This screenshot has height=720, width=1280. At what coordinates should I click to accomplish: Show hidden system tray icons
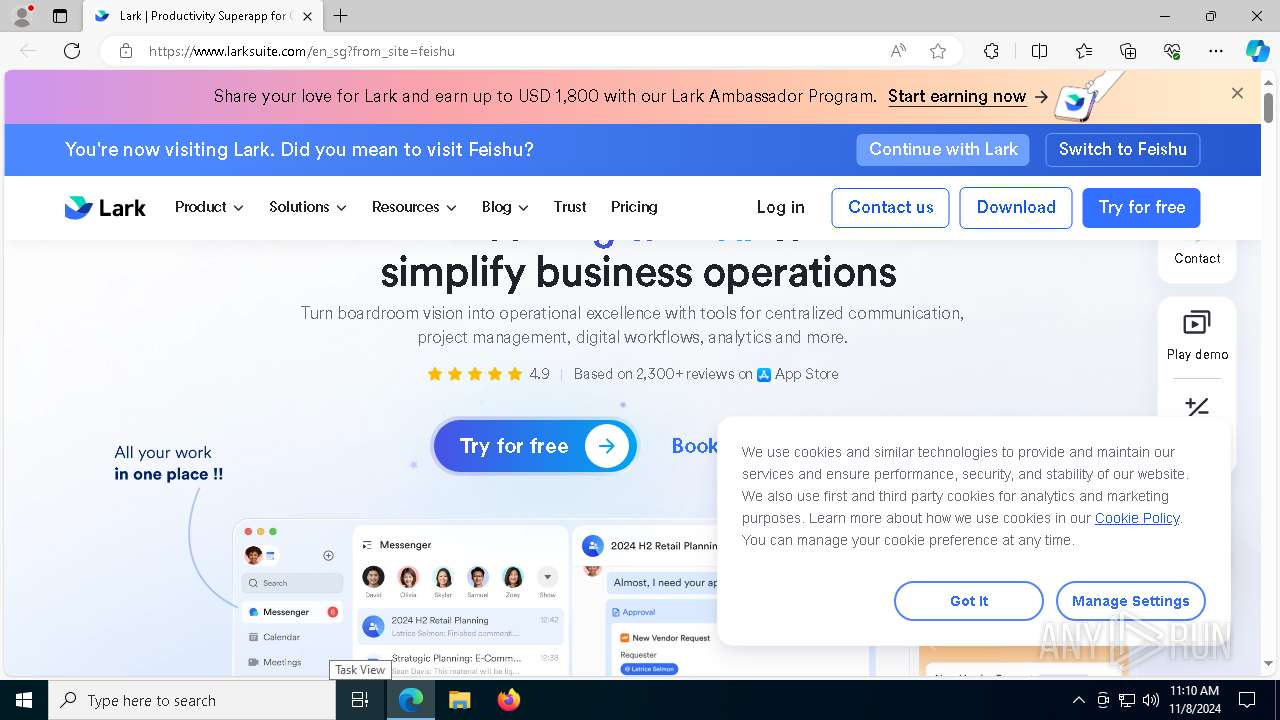click(1078, 700)
